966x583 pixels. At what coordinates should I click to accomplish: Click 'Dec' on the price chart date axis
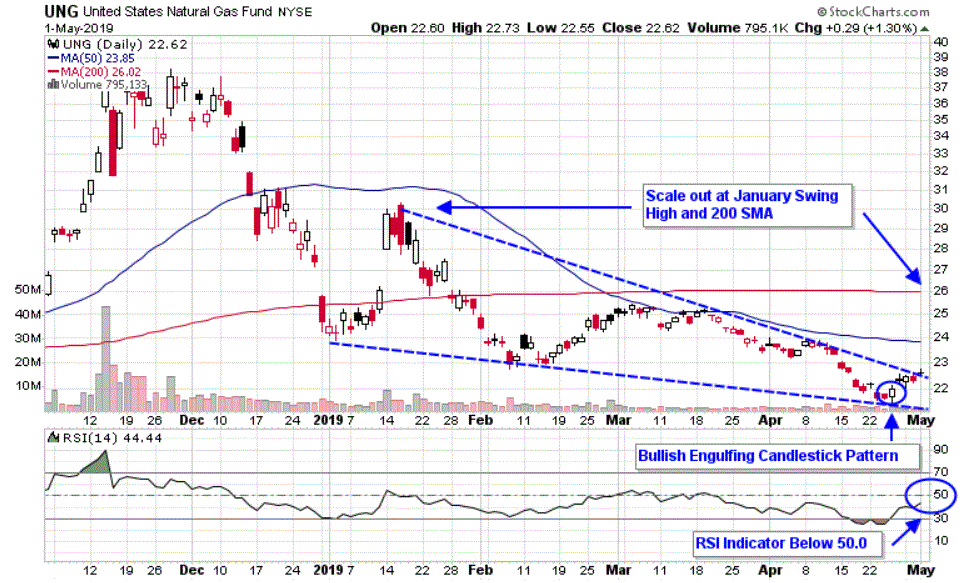192,420
